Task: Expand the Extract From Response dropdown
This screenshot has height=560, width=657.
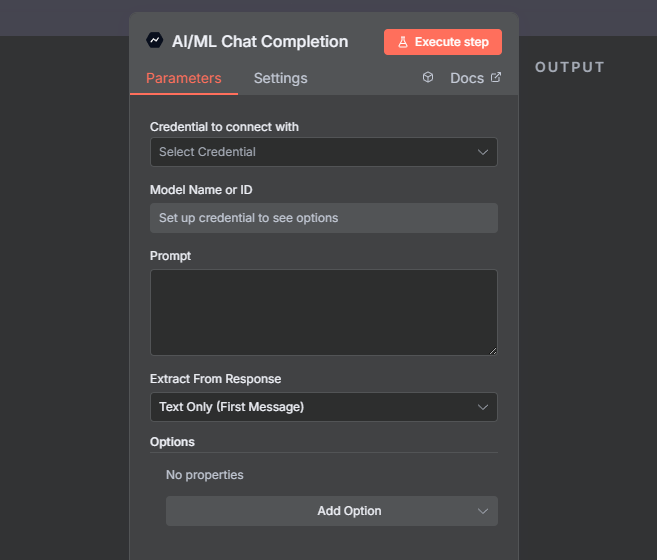Action: pos(323,407)
